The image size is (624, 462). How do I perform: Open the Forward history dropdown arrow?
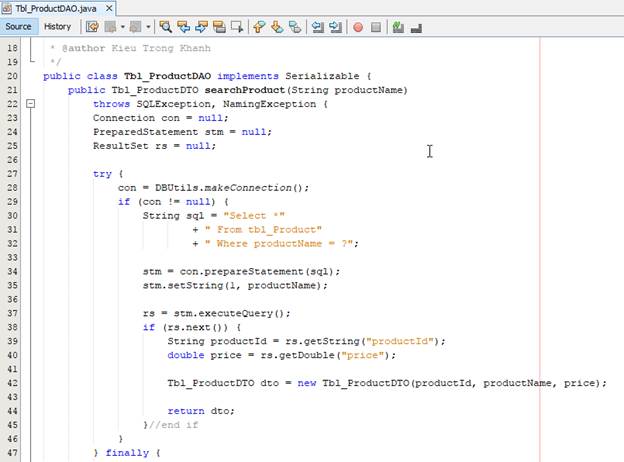click(x=148, y=27)
